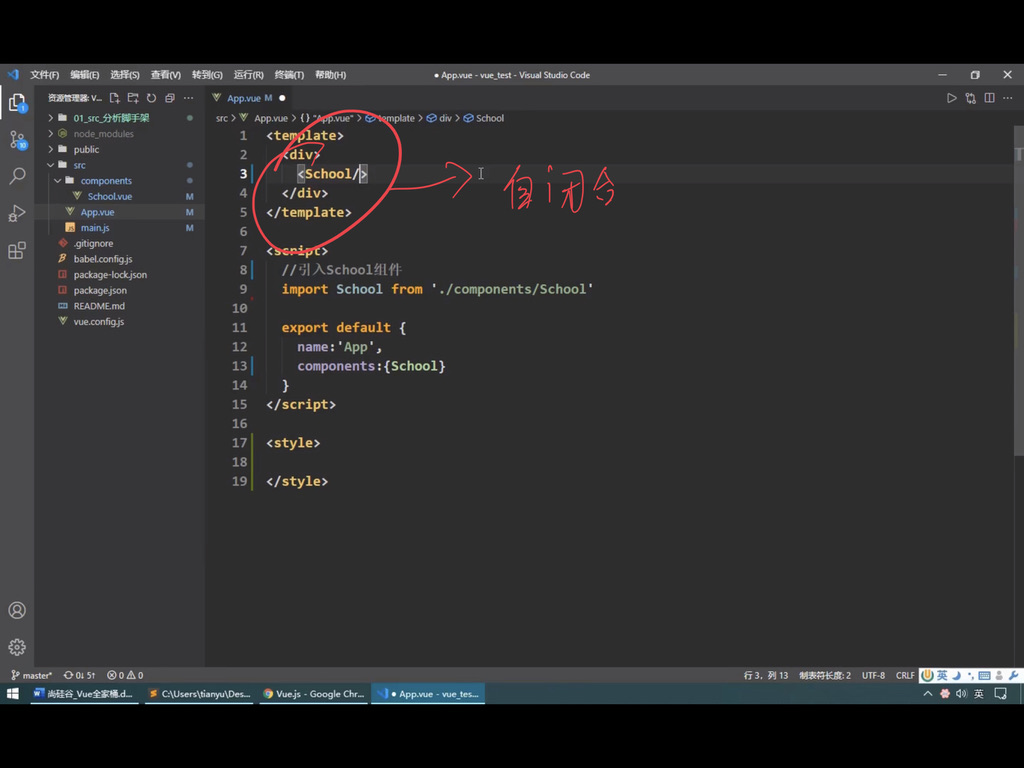
Task: Open the volume control in tray
Action: pos(961,694)
